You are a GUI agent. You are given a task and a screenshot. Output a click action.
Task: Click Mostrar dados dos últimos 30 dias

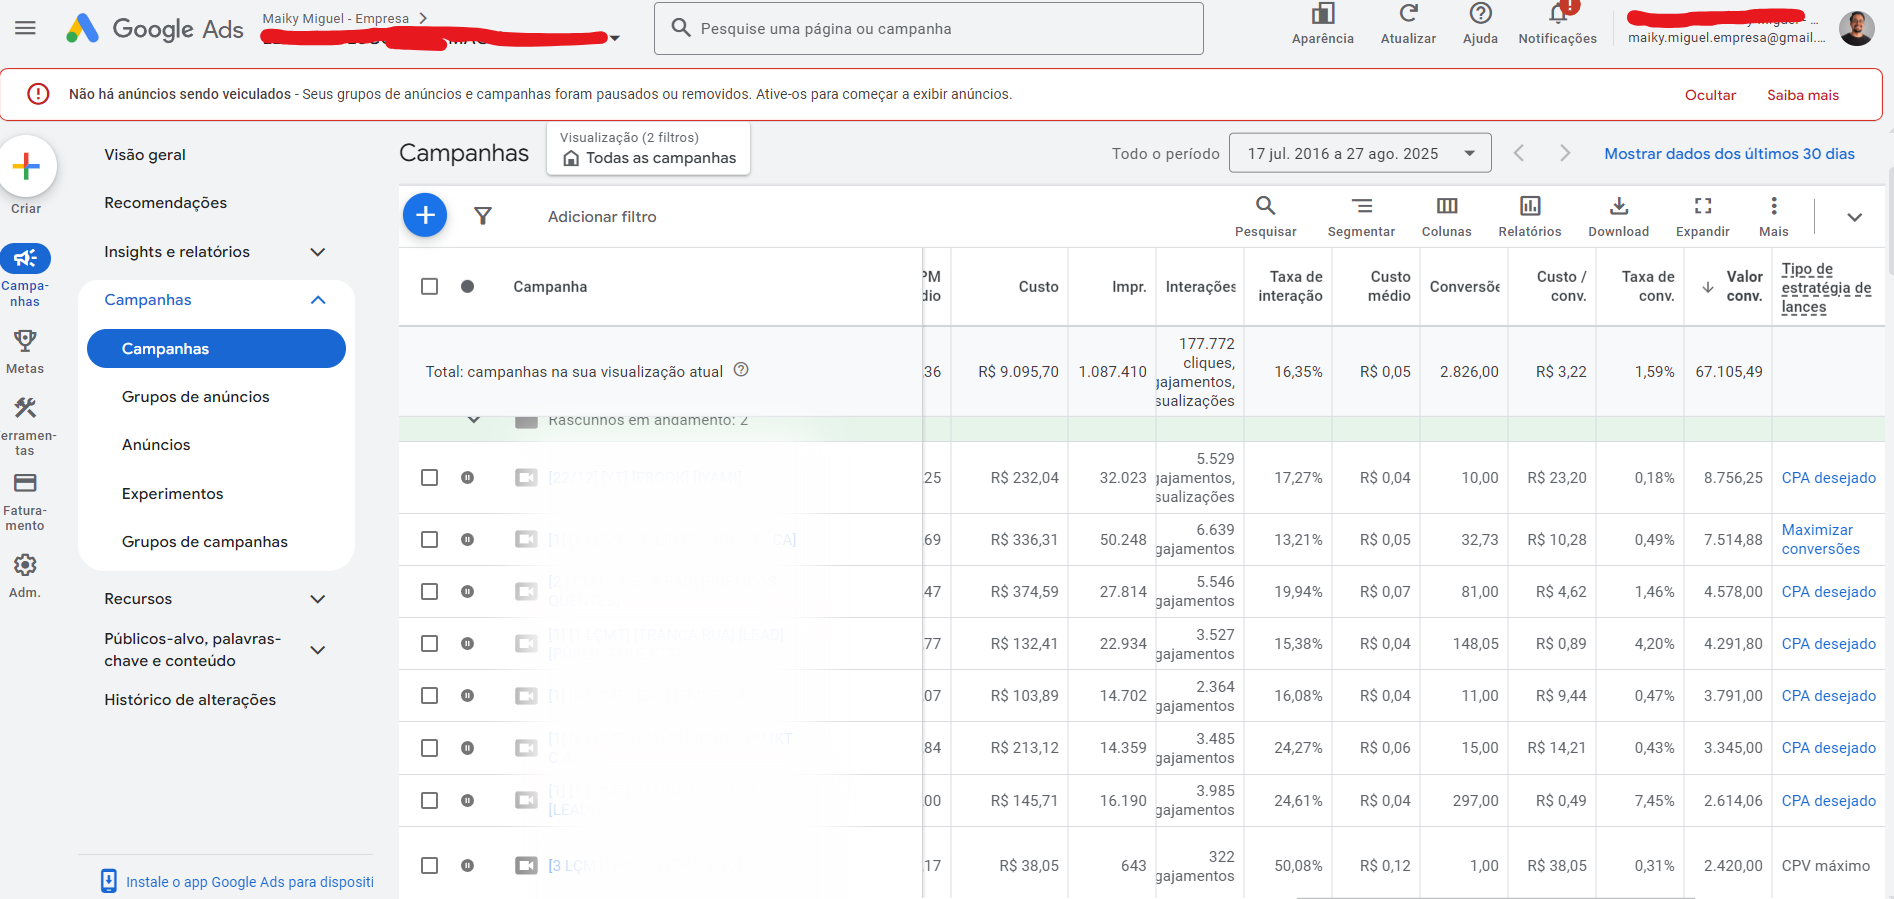[x=1729, y=154]
